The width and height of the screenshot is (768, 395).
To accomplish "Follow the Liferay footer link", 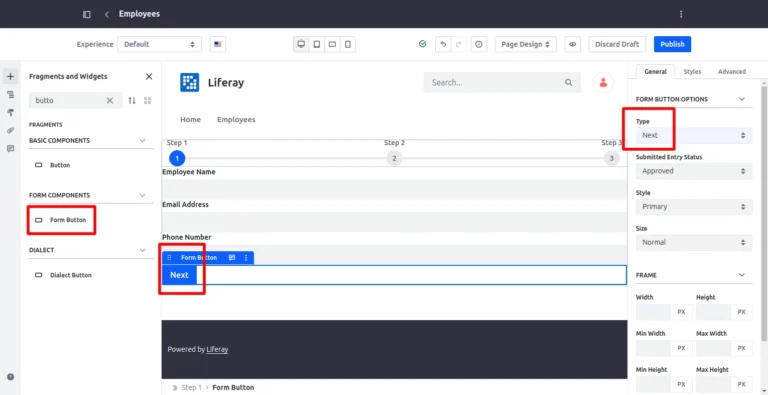I will point(217,349).
